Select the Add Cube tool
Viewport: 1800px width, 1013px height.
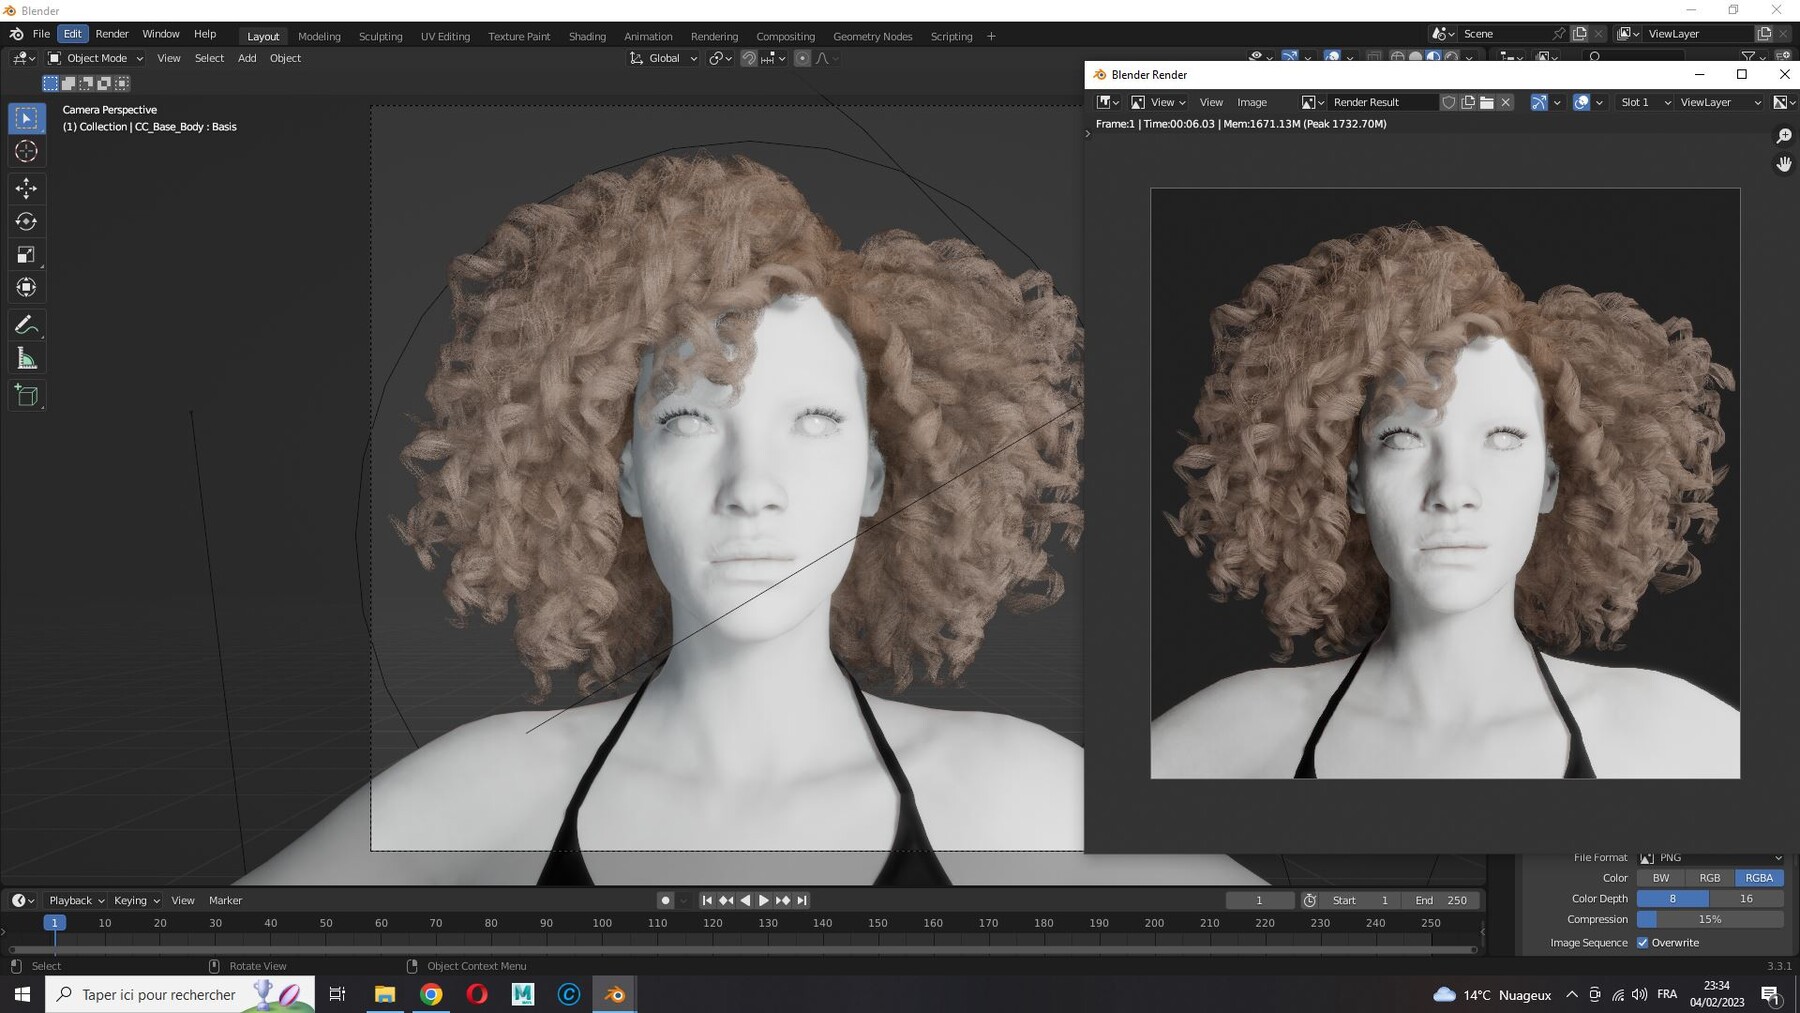click(26, 396)
